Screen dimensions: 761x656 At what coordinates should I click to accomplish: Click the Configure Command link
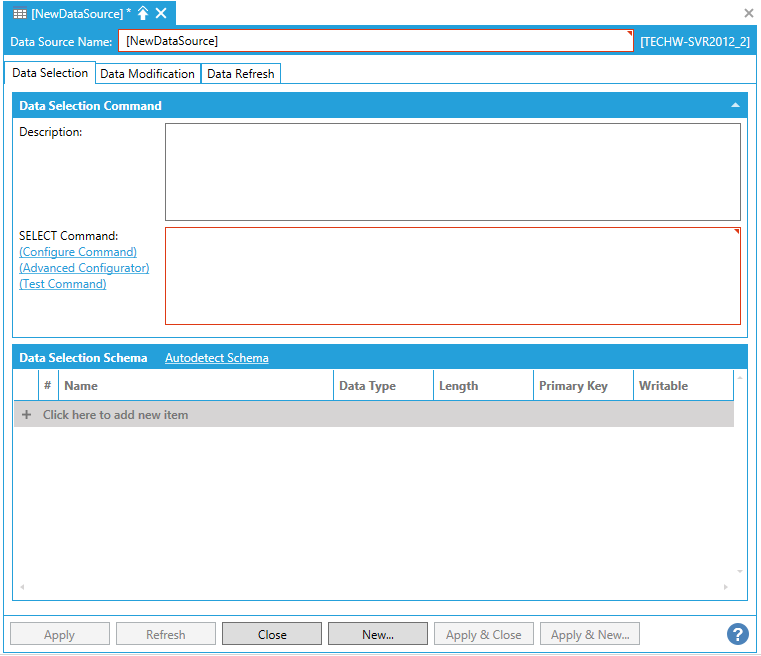coord(78,252)
